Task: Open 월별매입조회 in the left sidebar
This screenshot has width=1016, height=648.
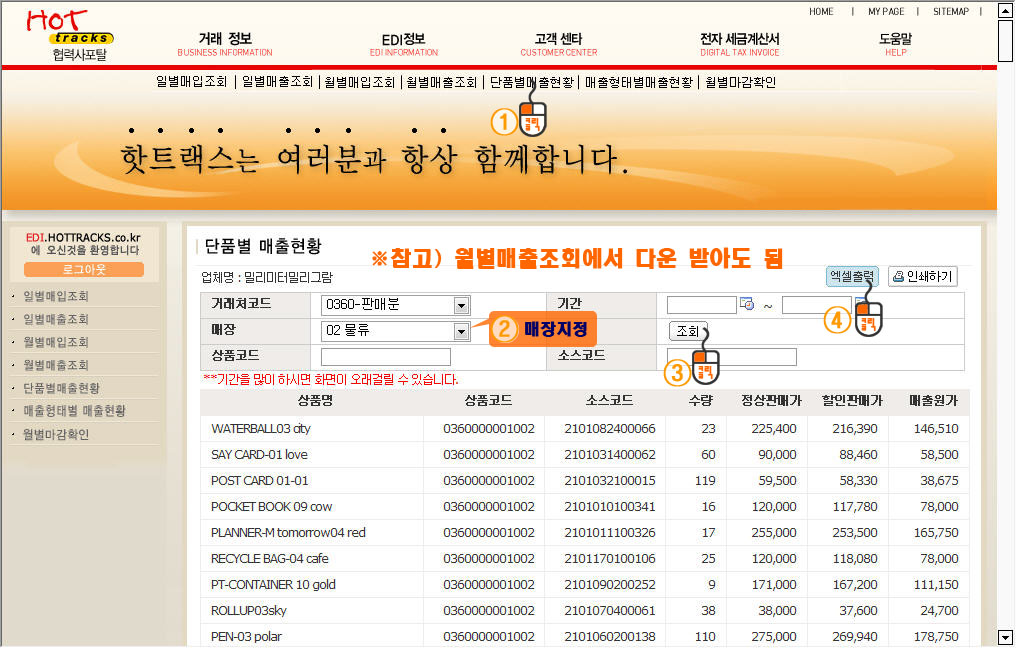Action: click(56, 342)
